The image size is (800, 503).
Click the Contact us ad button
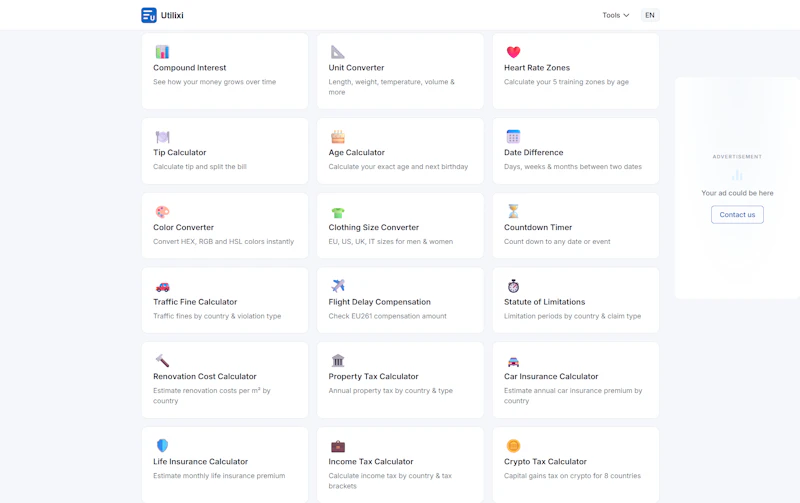pyautogui.click(x=737, y=215)
